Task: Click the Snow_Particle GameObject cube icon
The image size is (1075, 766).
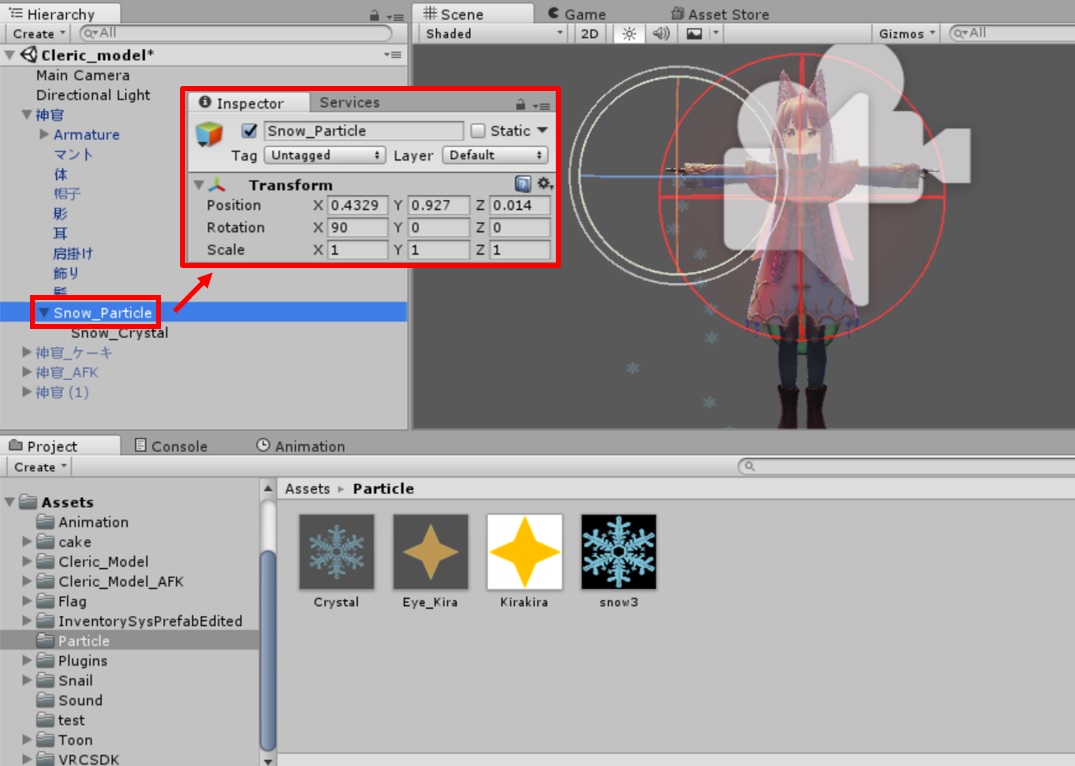Action: pos(210,134)
